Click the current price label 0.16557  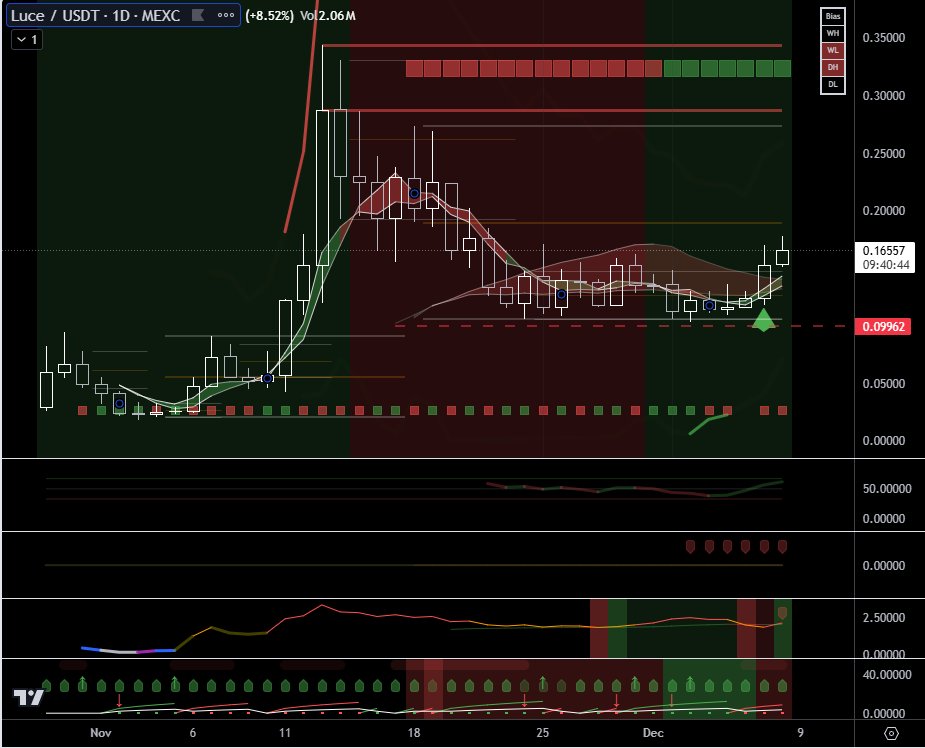click(884, 251)
